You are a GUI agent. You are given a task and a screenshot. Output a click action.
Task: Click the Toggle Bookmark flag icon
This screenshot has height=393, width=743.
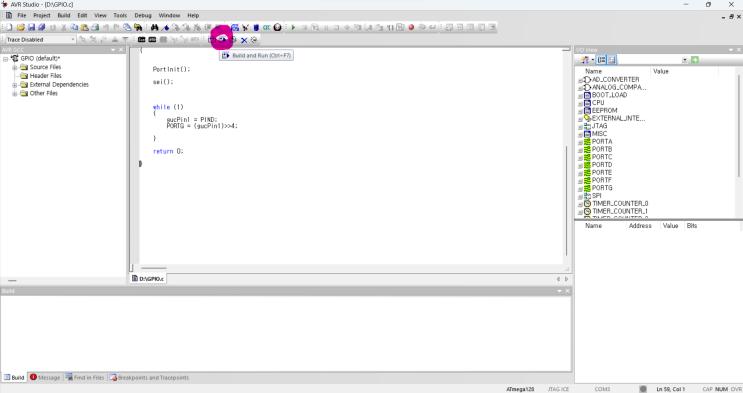click(165, 27)
